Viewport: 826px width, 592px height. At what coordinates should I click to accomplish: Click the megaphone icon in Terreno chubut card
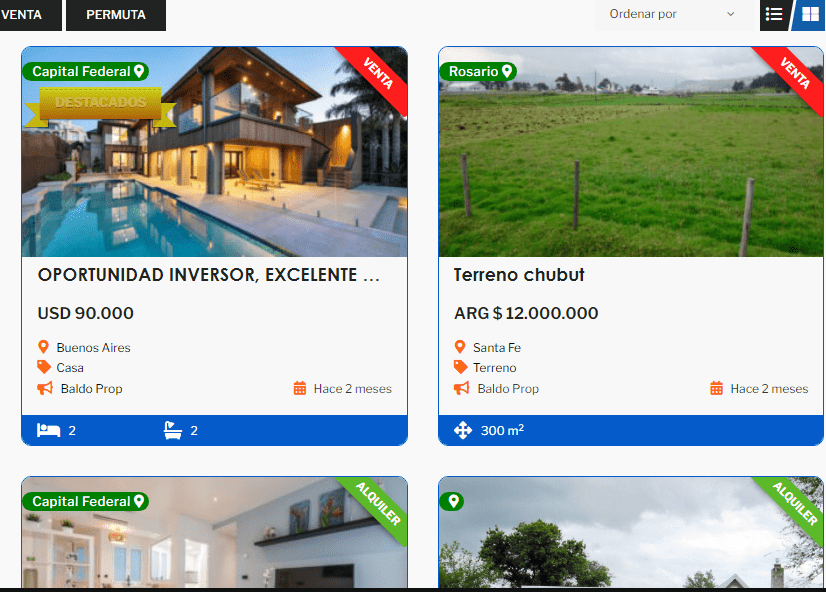tap(461, 388)
